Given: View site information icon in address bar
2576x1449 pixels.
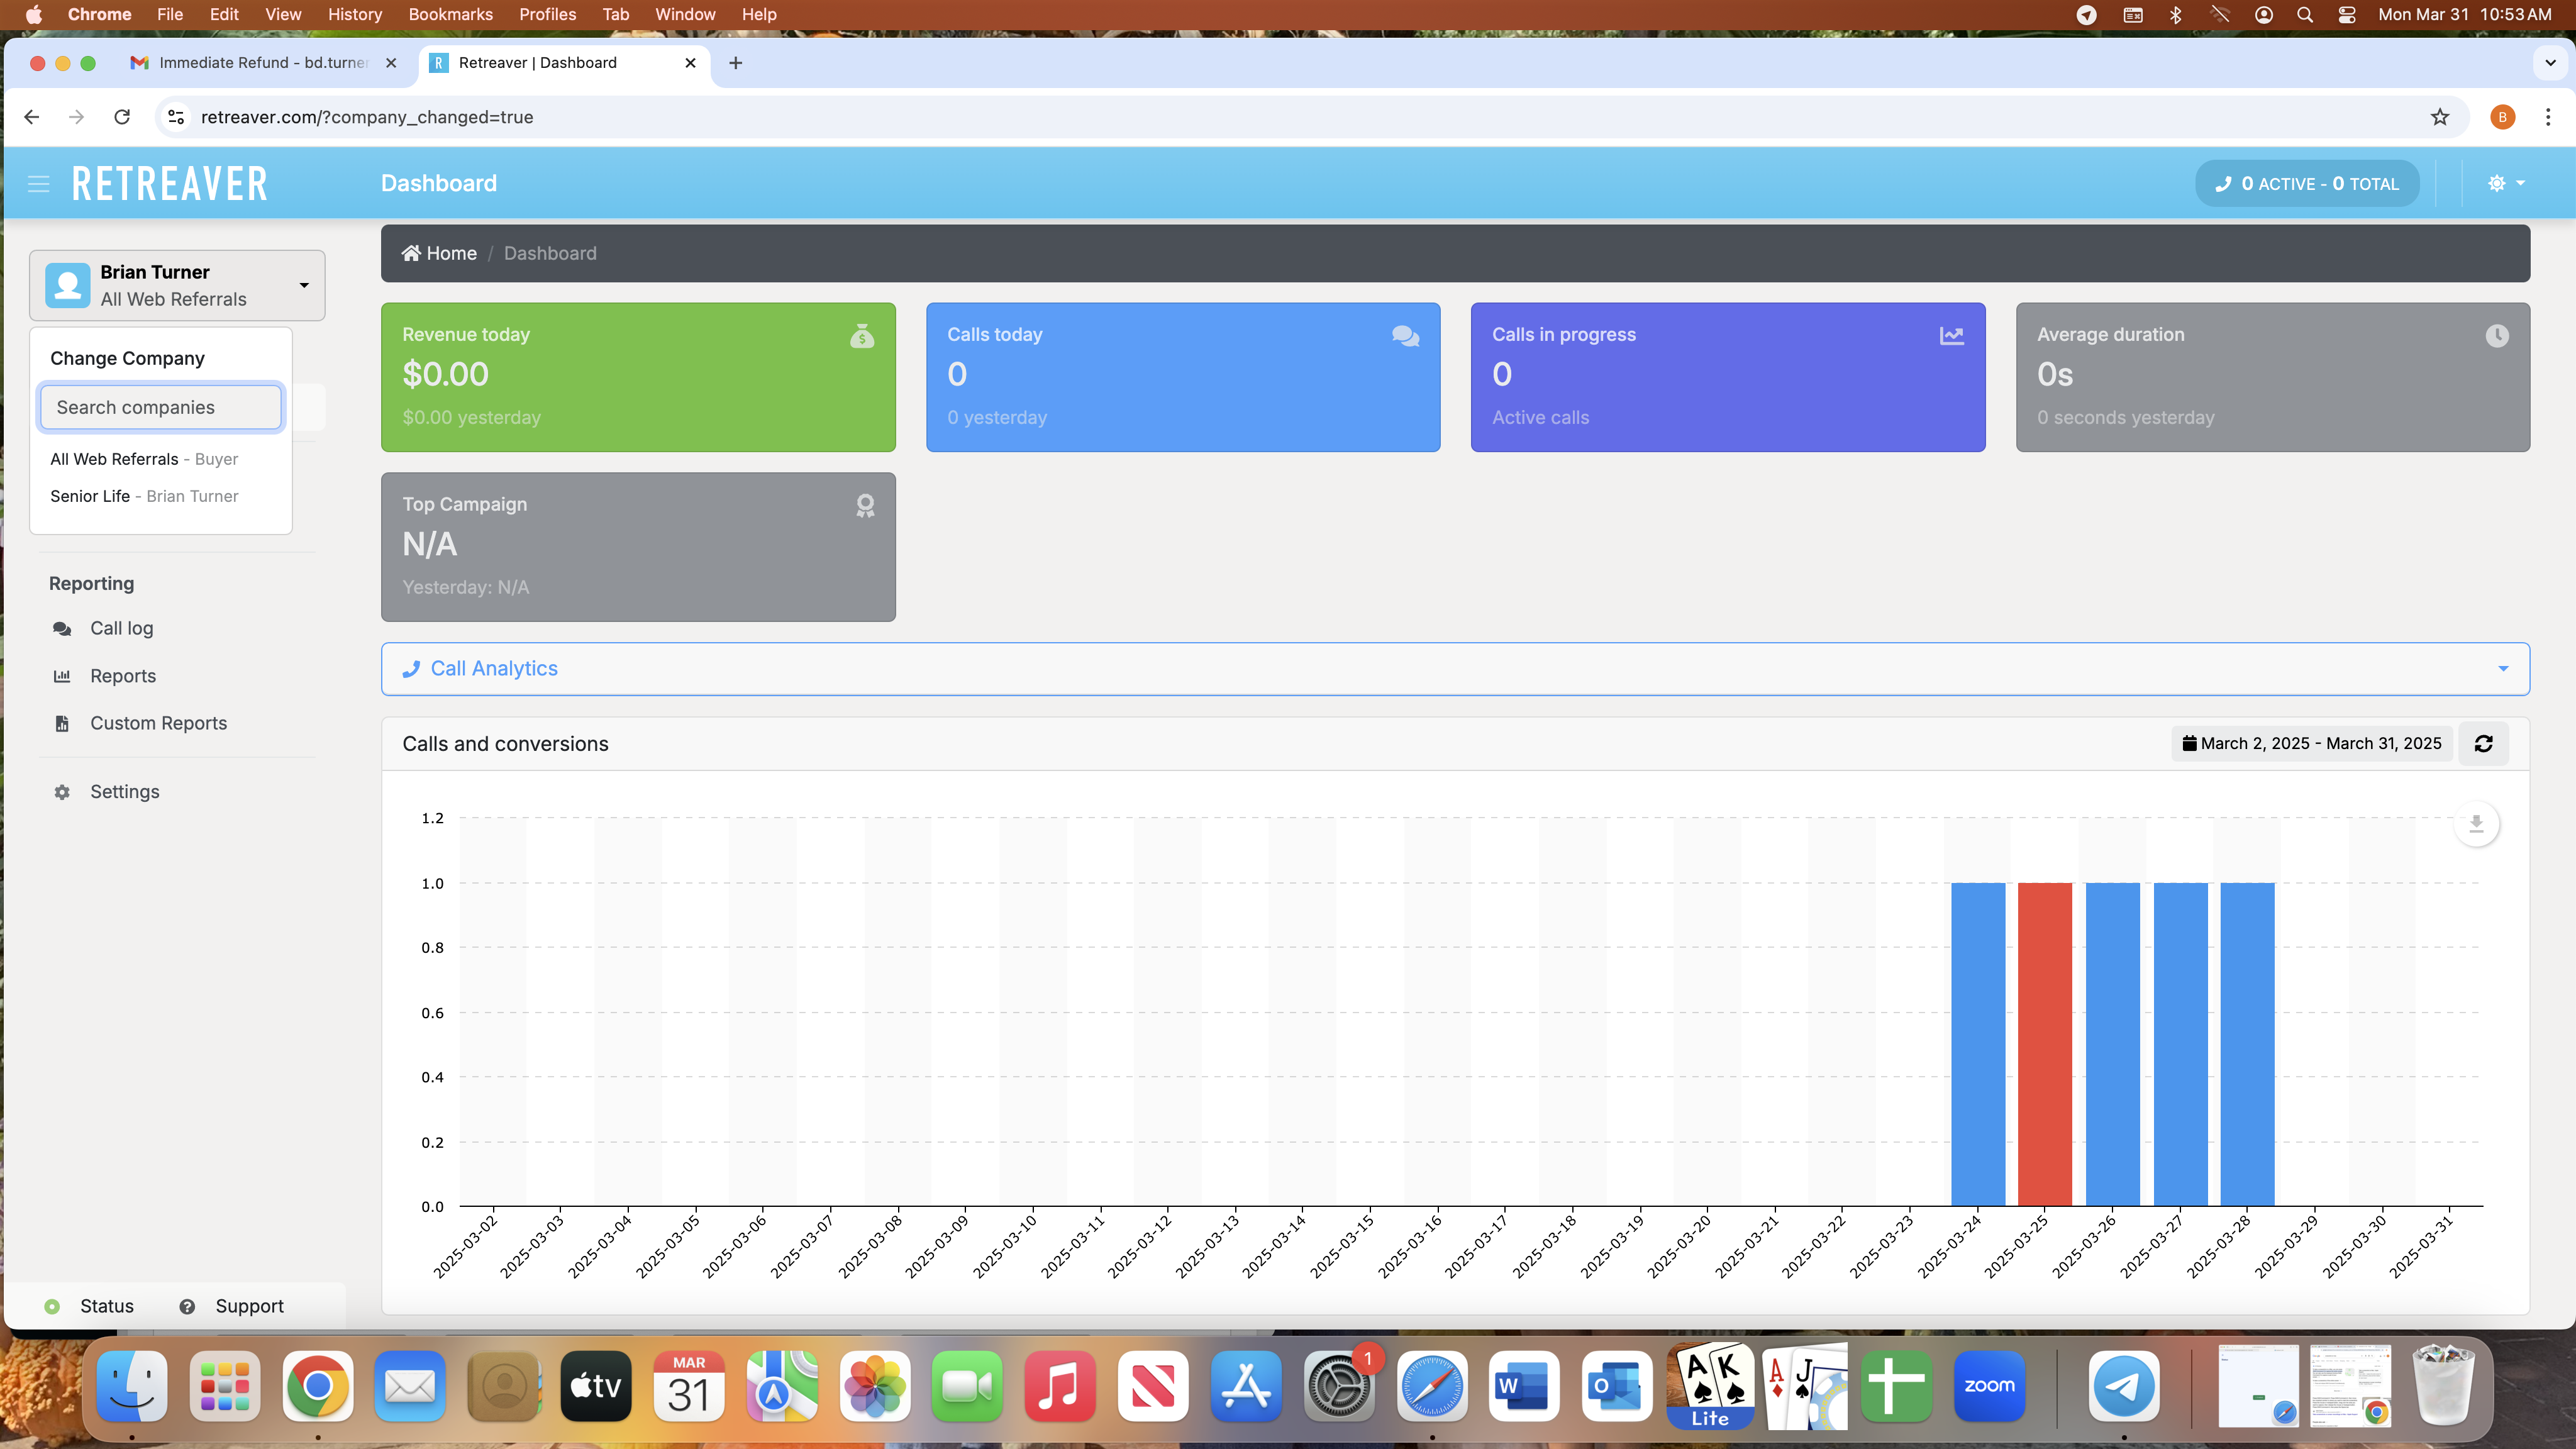Looking at the screenshot, I should (176, 117).
